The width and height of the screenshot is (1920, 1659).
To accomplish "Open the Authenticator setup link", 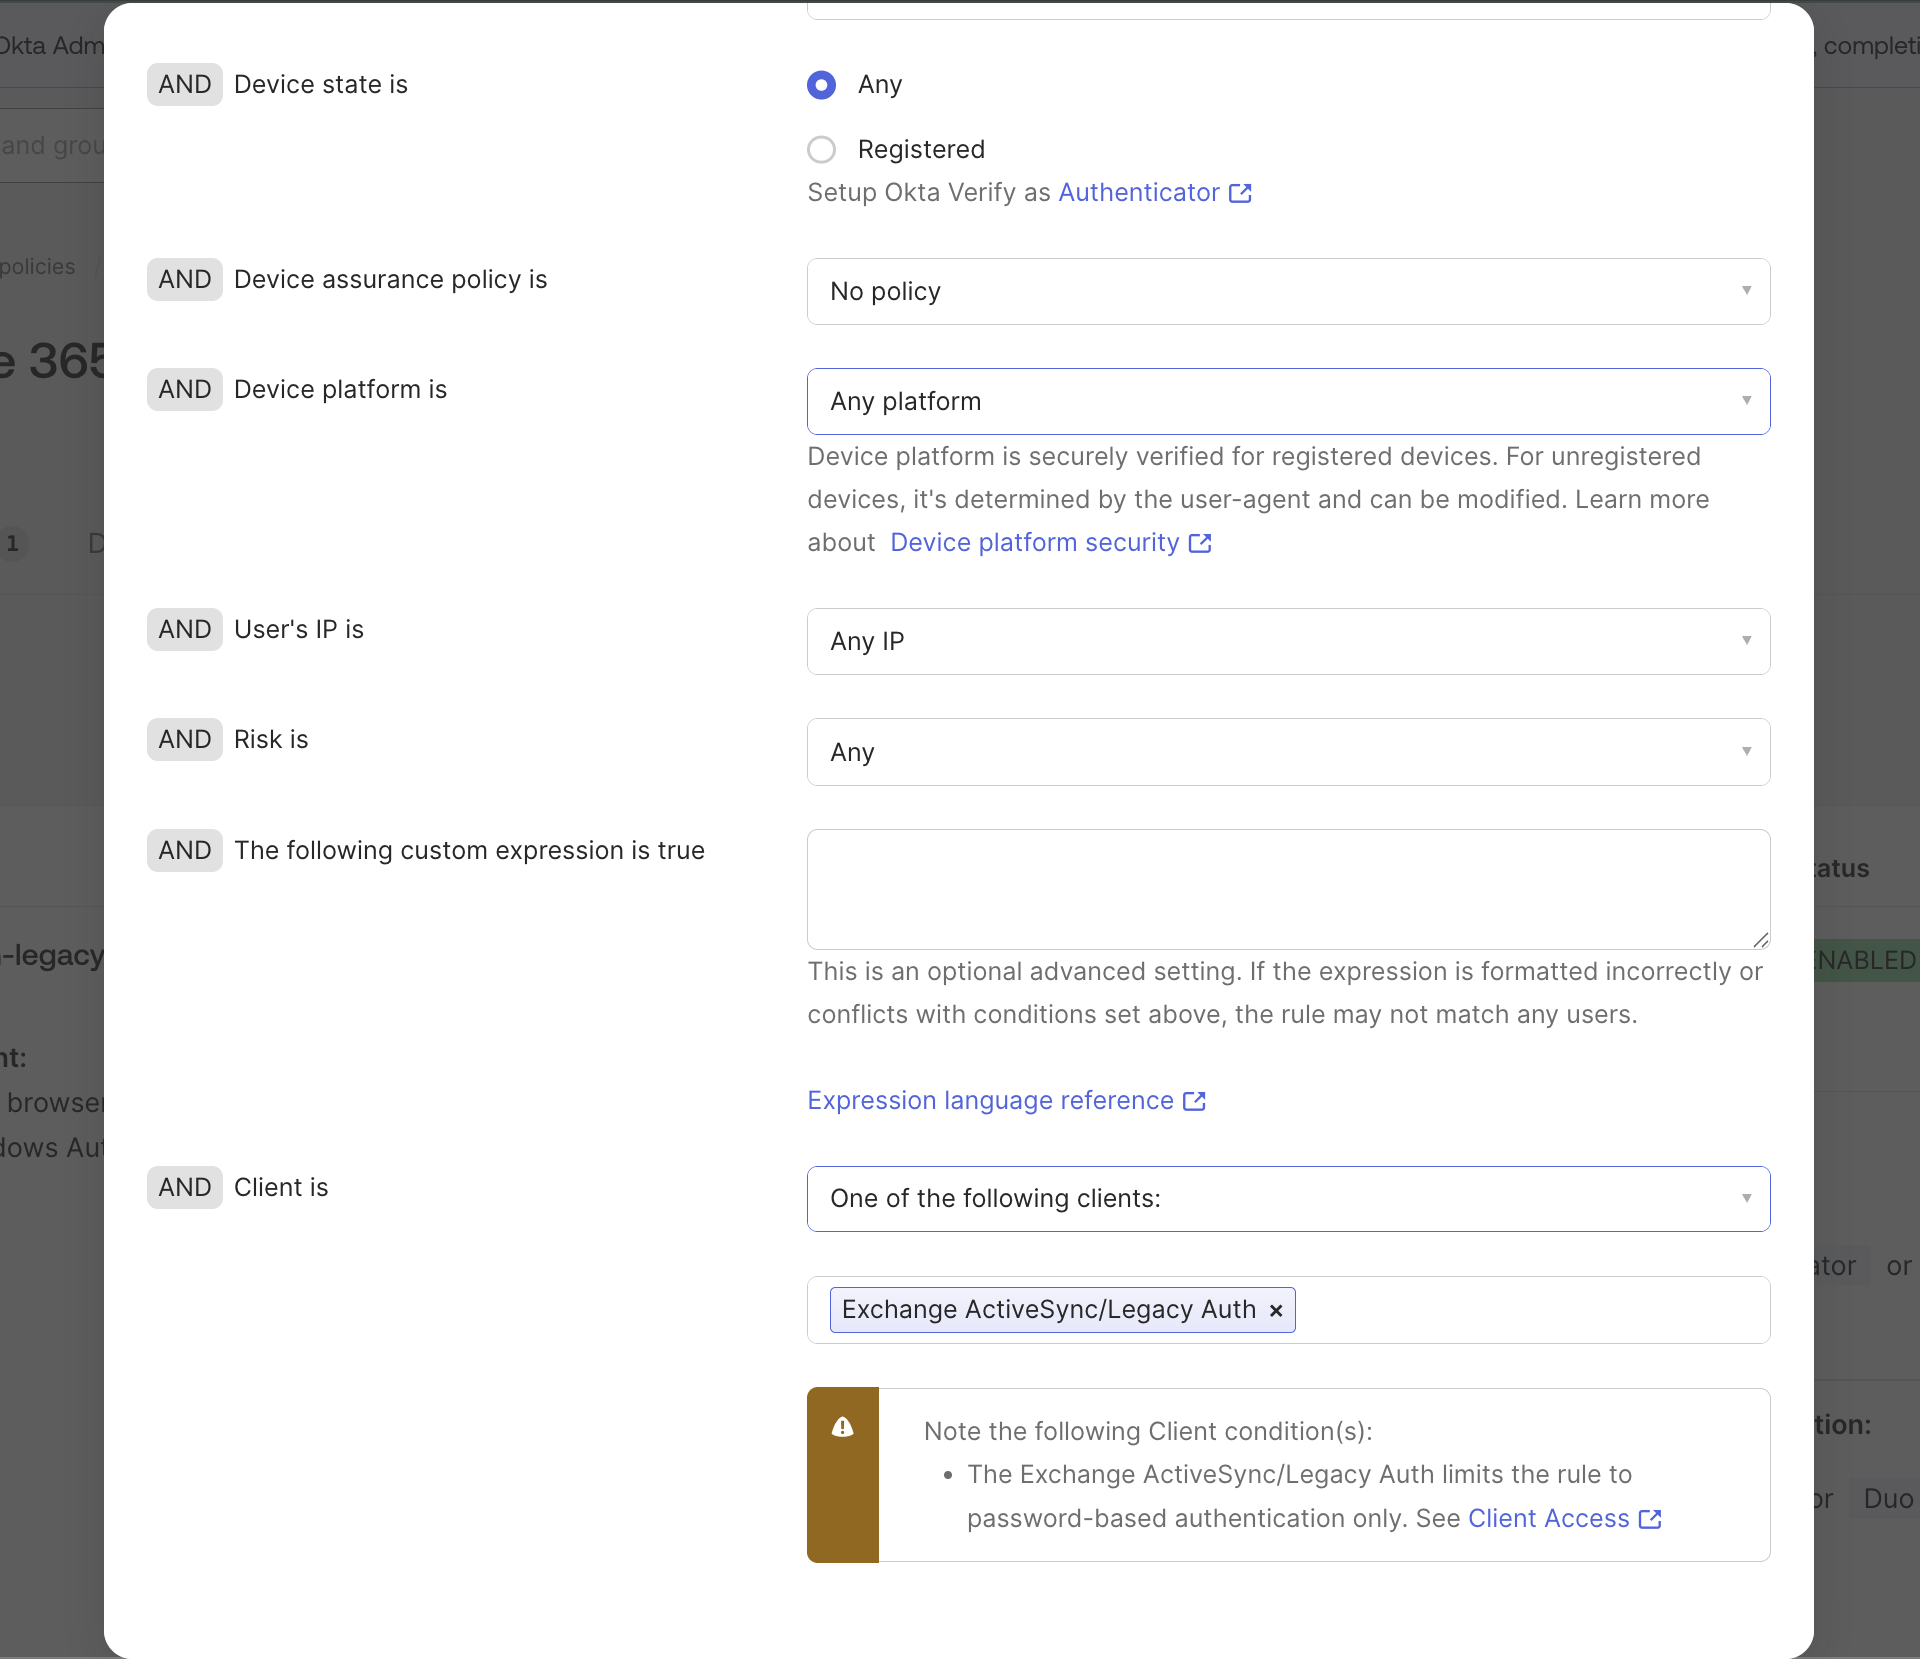I will point(1139,192).
